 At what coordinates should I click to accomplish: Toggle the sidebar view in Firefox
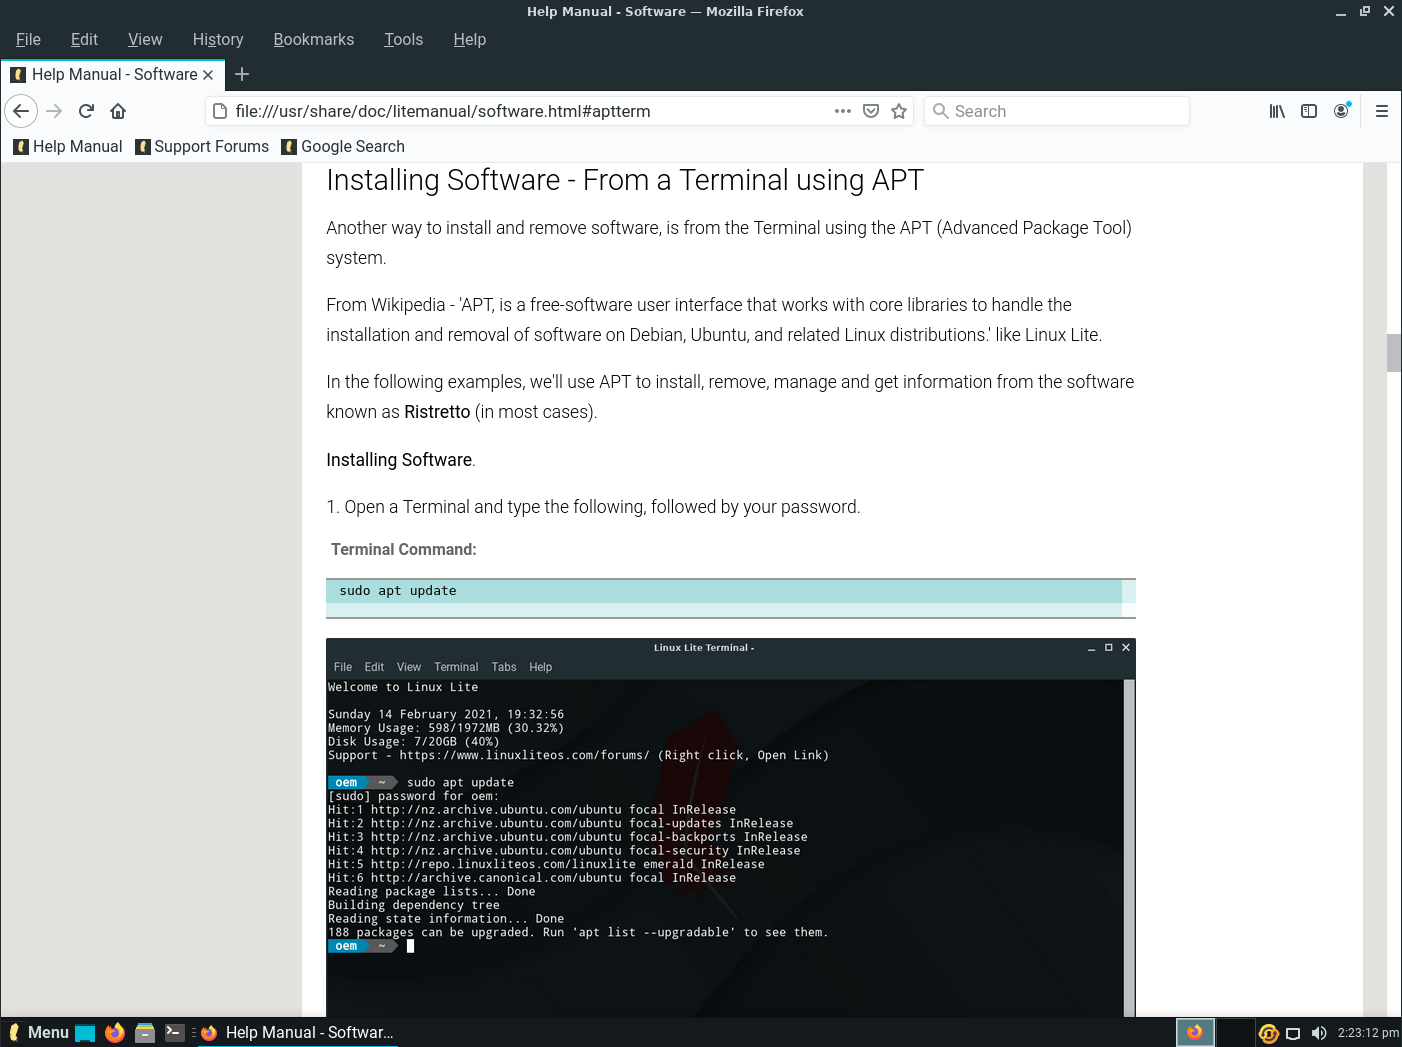1309,111
